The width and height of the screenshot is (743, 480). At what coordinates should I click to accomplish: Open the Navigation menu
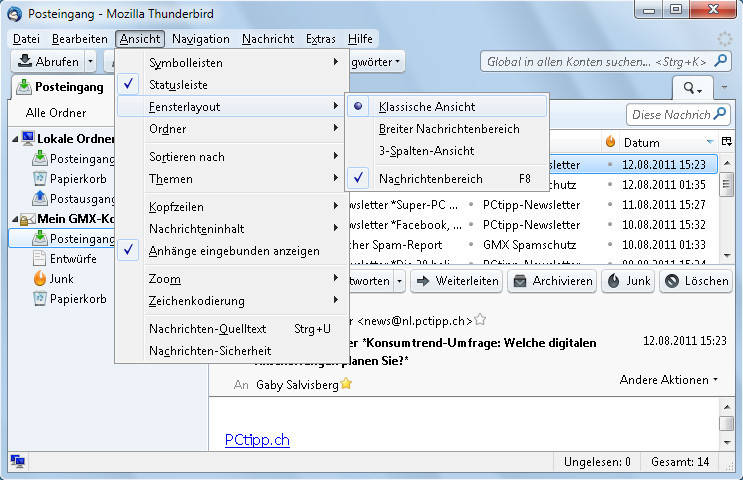tap(200, 39)
